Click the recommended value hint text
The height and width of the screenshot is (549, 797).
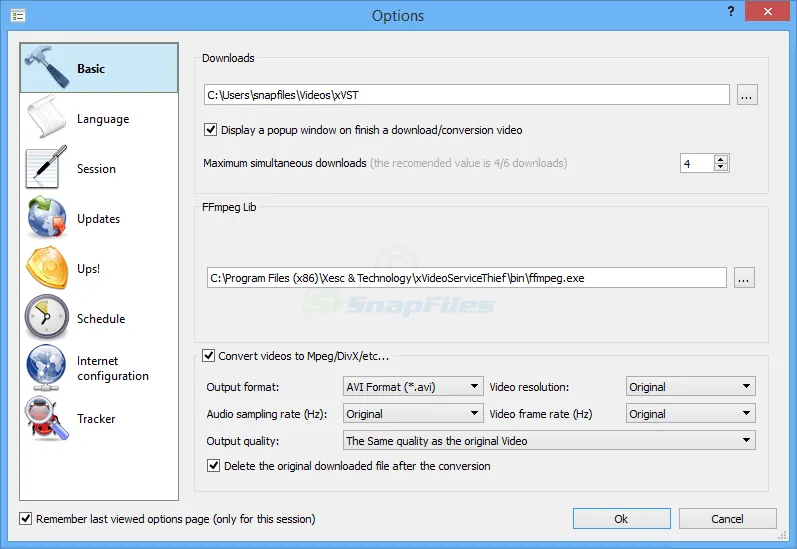[x=469, y=163]
